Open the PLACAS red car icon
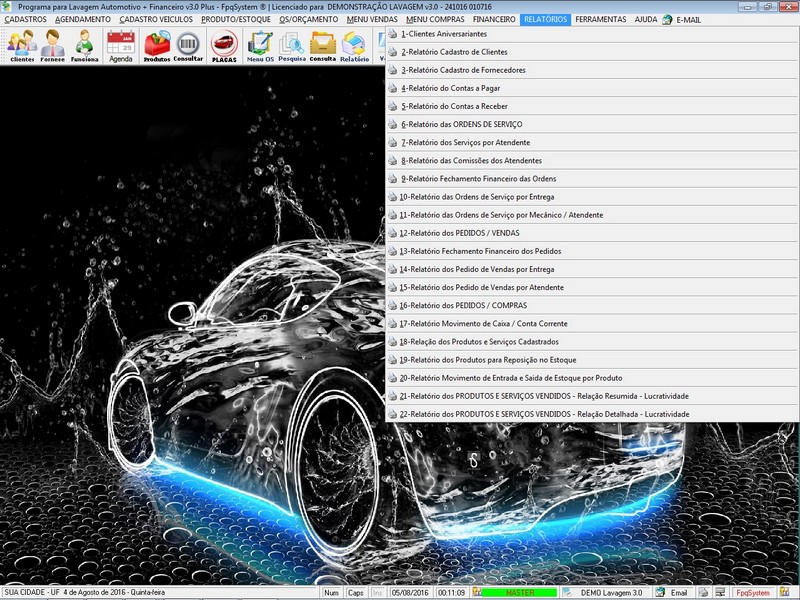This screenshot has width=800, height=600. (224, 46)
